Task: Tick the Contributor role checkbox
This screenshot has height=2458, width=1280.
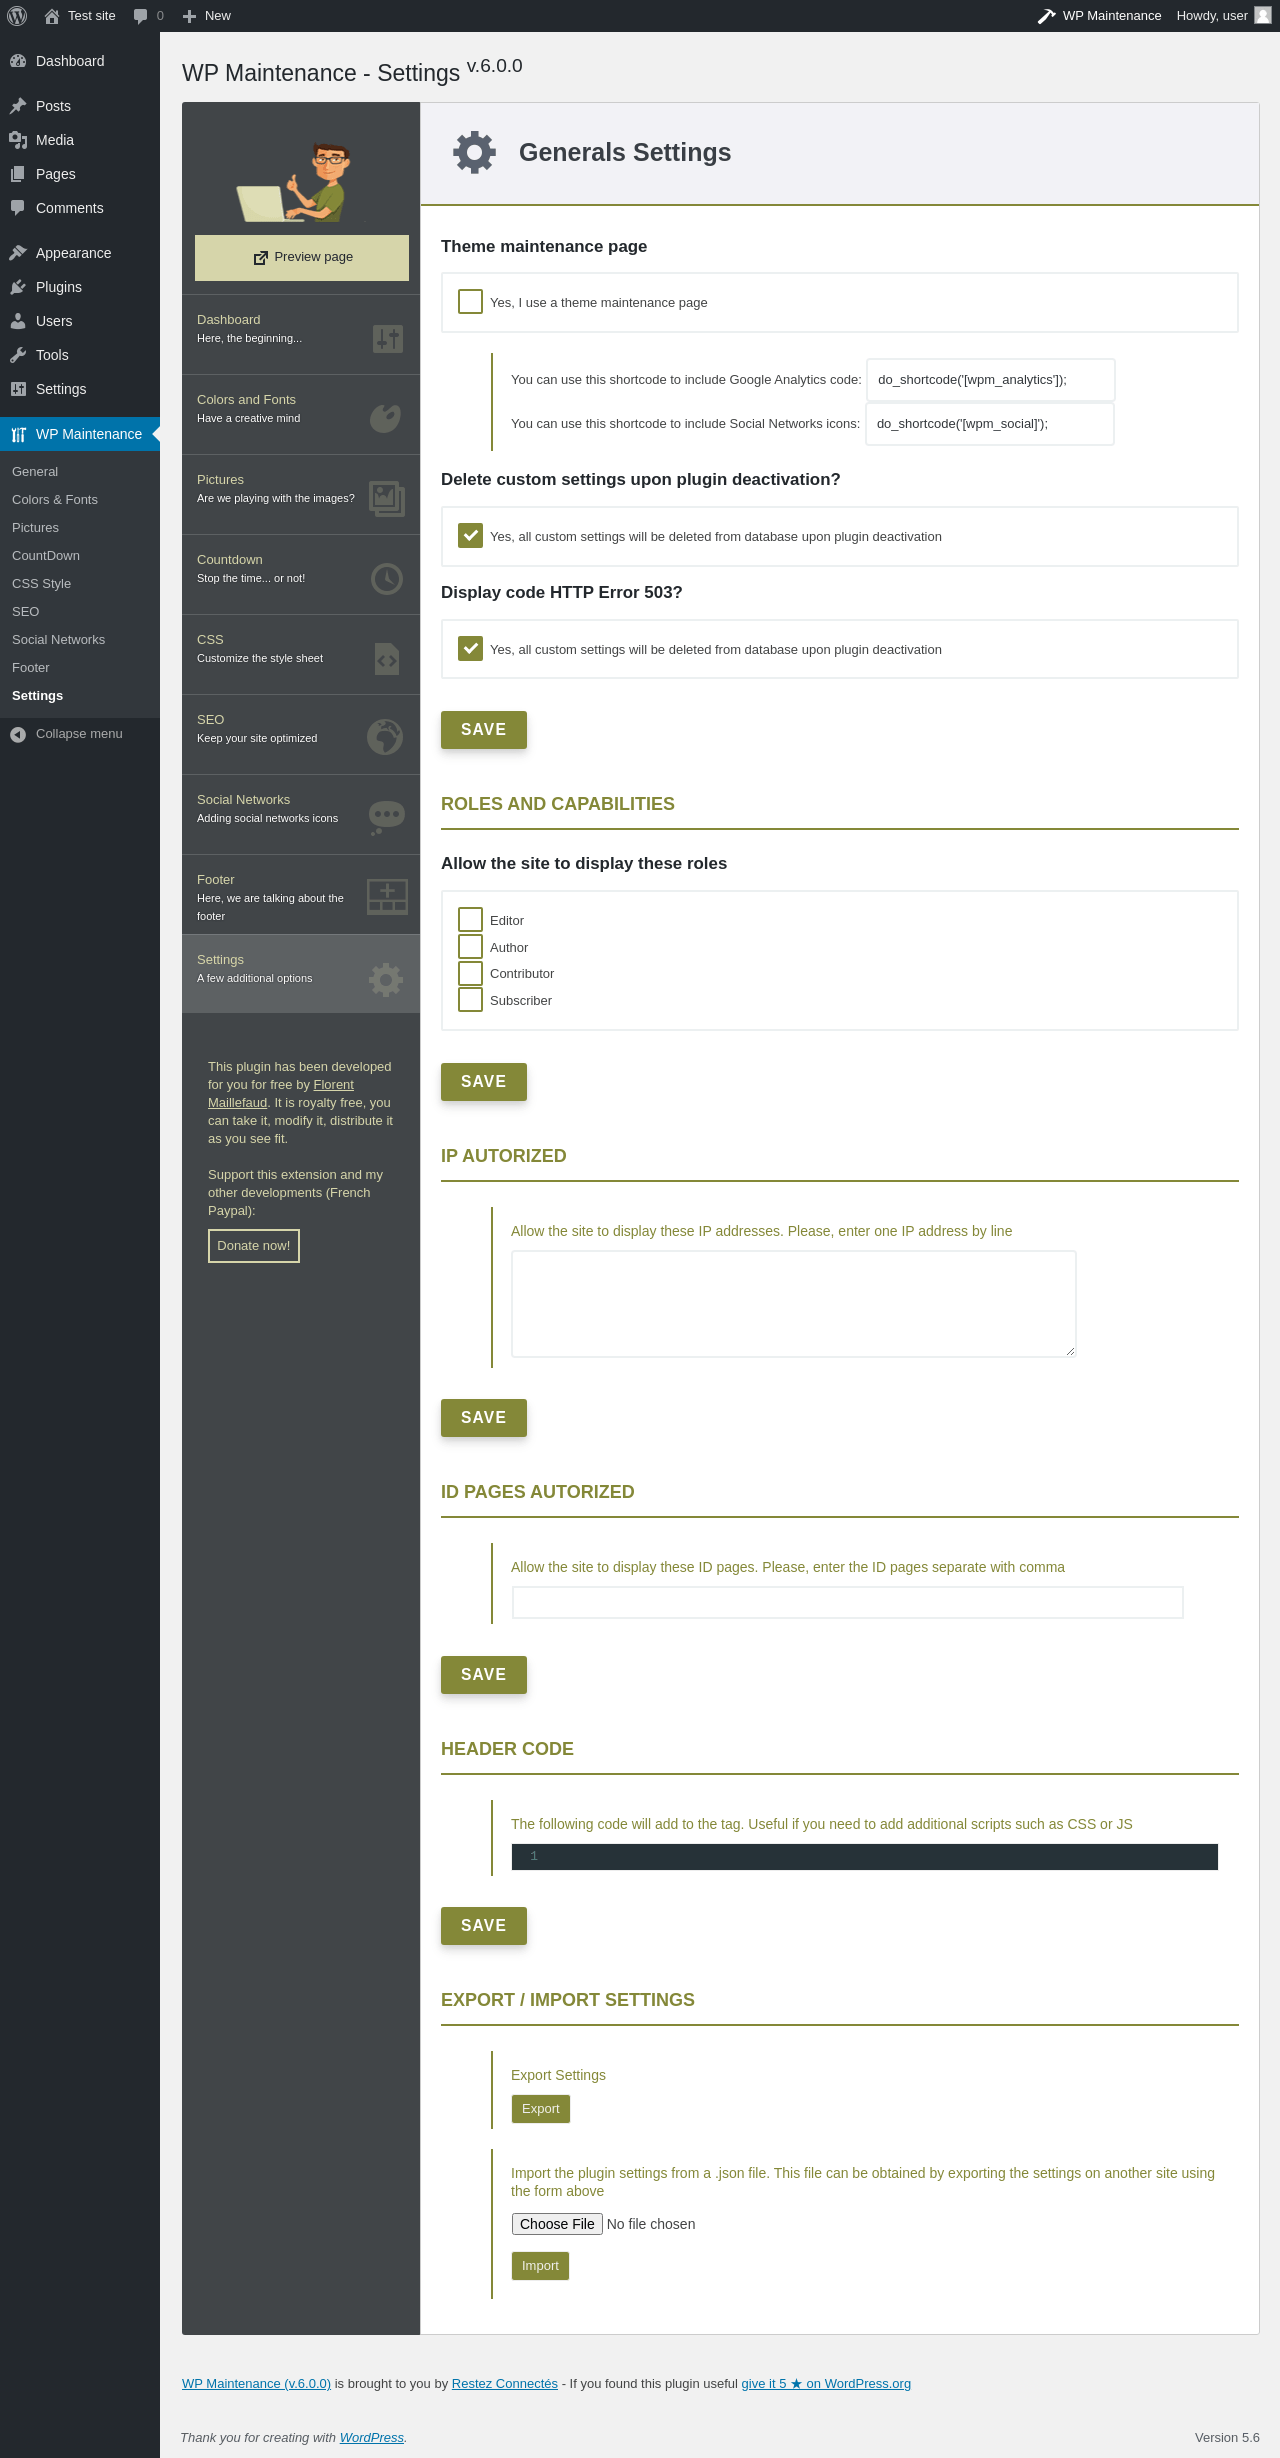Action: coord(470,973)
